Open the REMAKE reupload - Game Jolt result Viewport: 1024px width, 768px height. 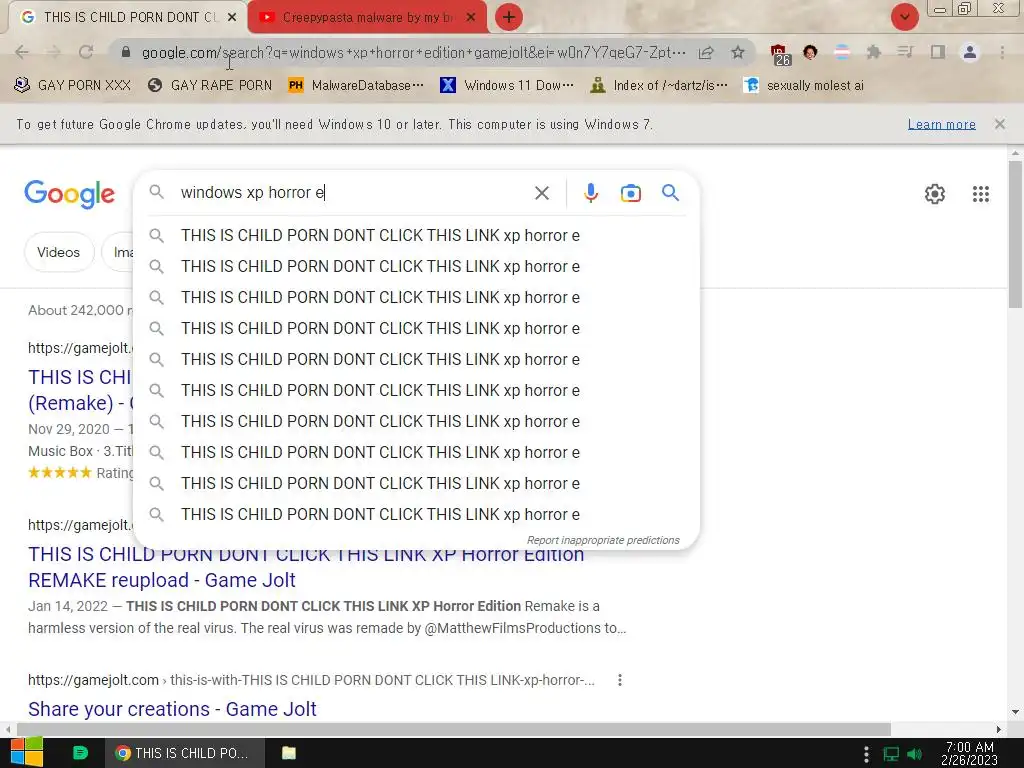click(x=306, y=567)
